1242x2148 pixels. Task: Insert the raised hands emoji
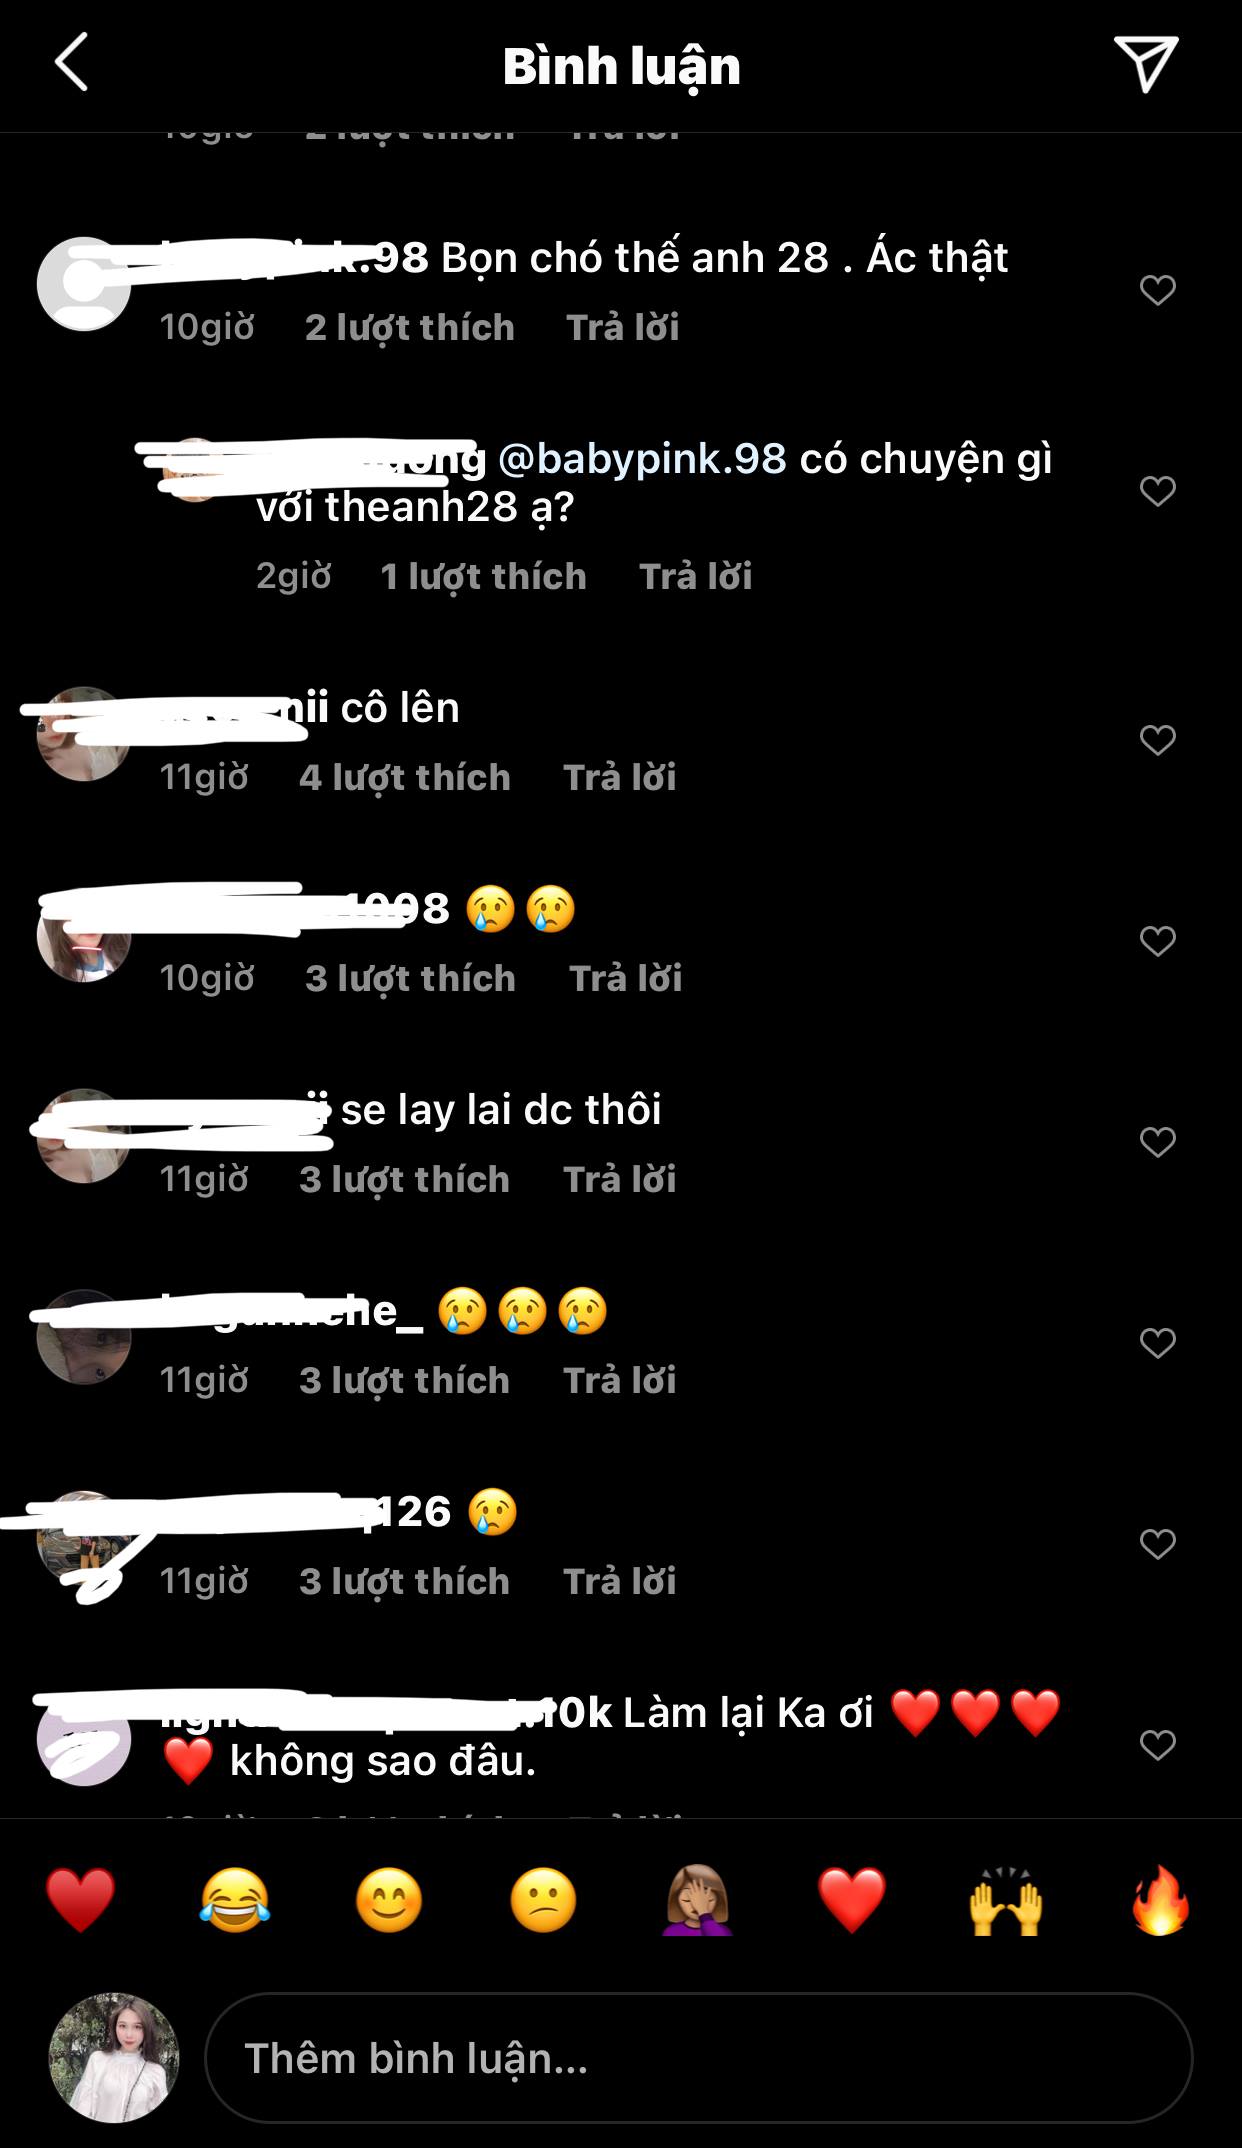click(x=1006, y=1899)
